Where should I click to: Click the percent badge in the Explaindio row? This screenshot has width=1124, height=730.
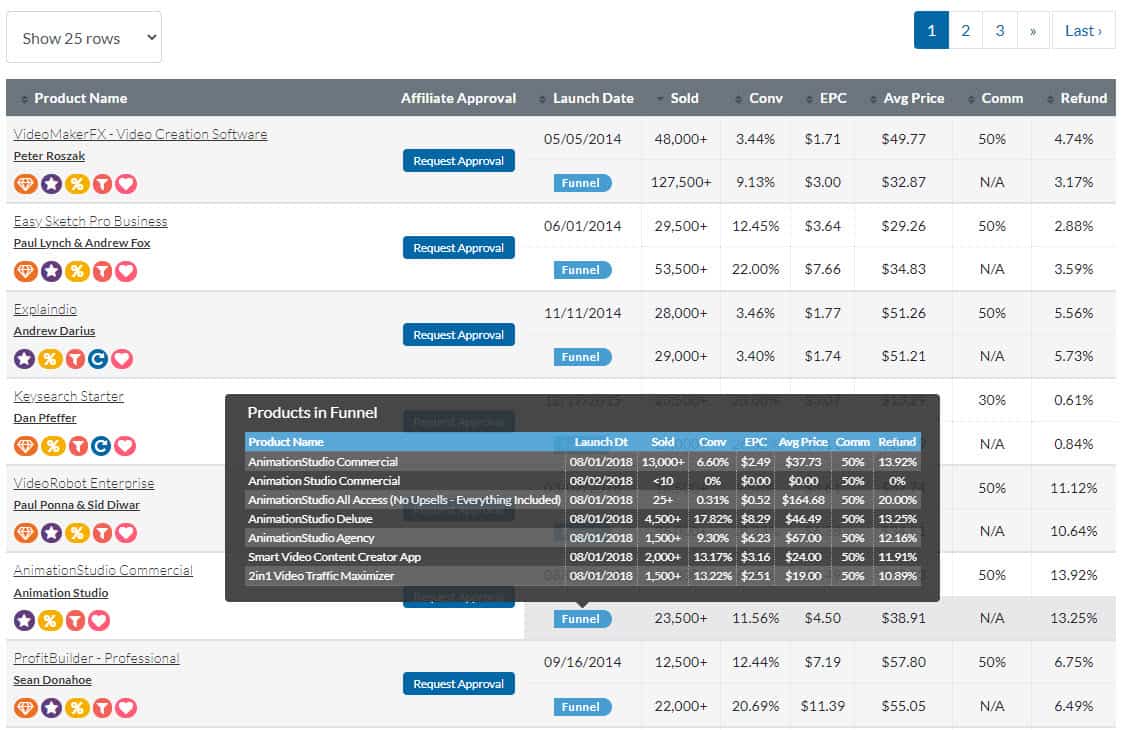click(x=49, y=359)
